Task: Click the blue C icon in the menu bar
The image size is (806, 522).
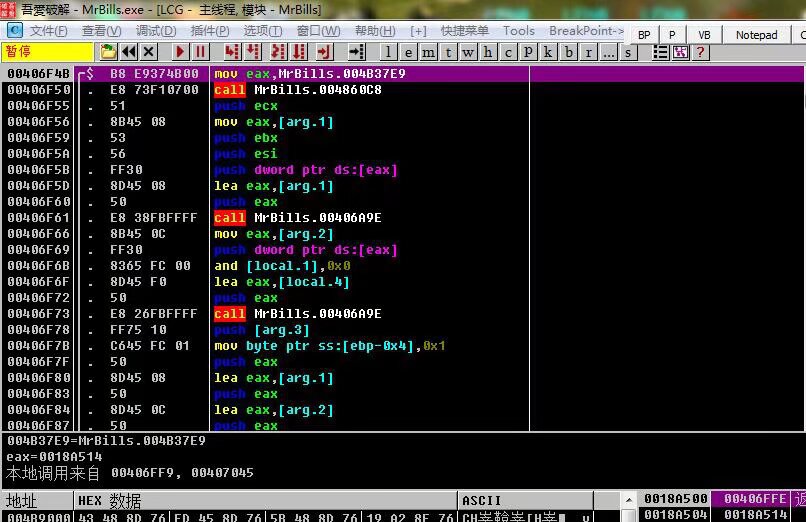Action: click(14, 30)
